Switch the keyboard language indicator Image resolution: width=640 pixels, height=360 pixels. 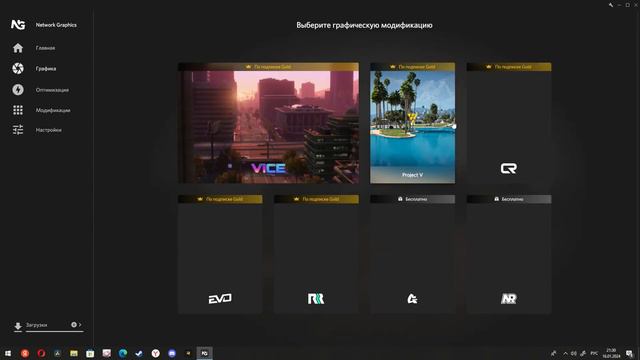594,353
